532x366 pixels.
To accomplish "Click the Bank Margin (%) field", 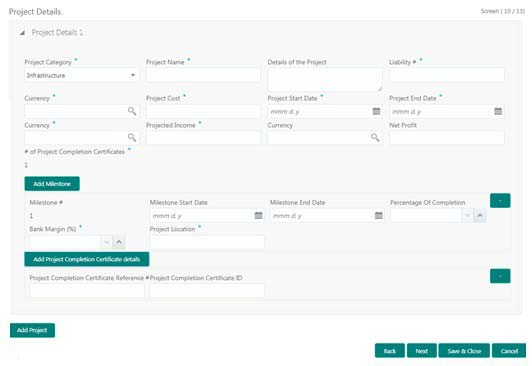I will tap(65, 242).
